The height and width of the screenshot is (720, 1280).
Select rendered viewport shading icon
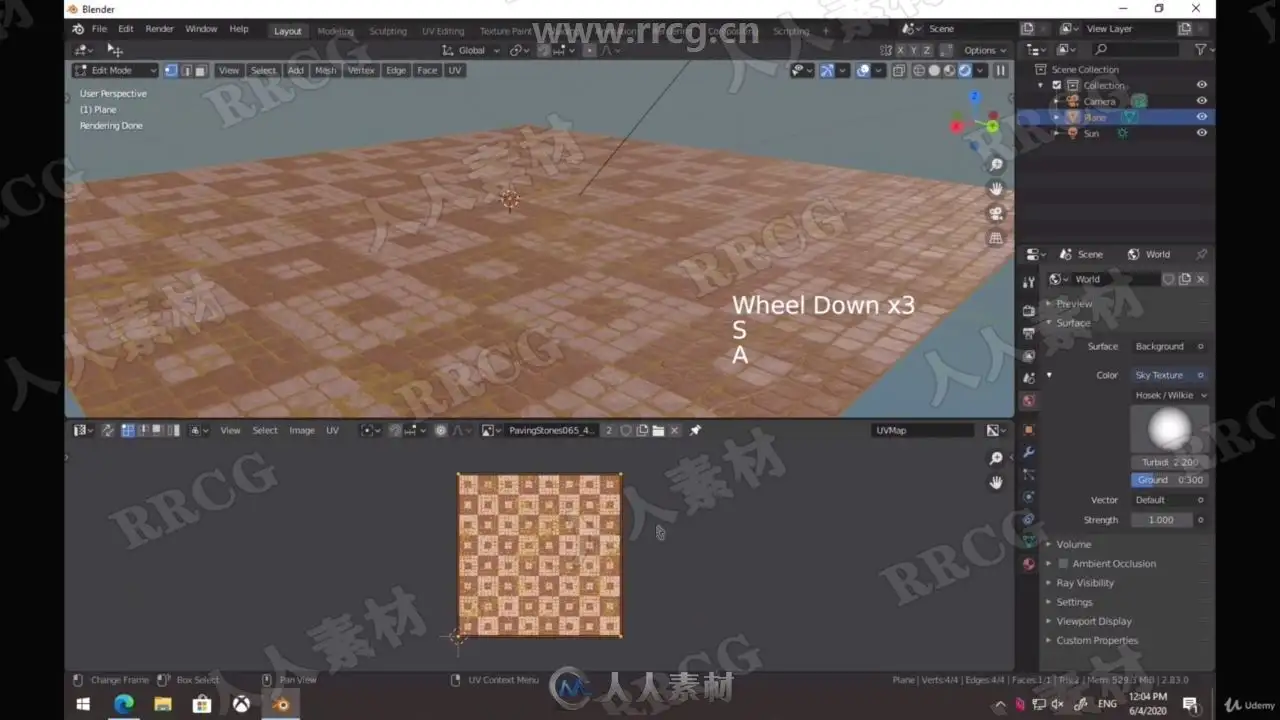click(x=965, y=71)
